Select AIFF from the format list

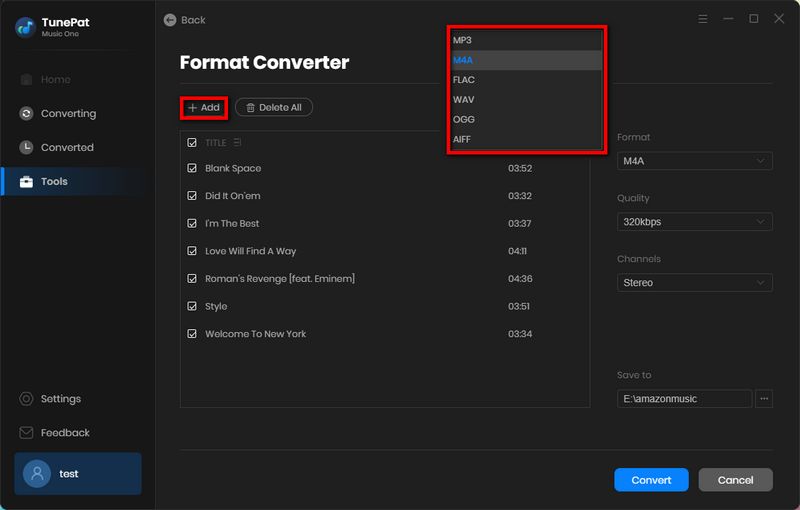pos(527,139)
